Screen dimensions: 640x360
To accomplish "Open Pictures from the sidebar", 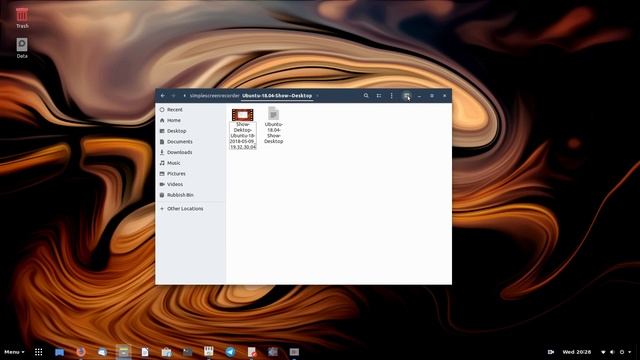I will (190, 173).
